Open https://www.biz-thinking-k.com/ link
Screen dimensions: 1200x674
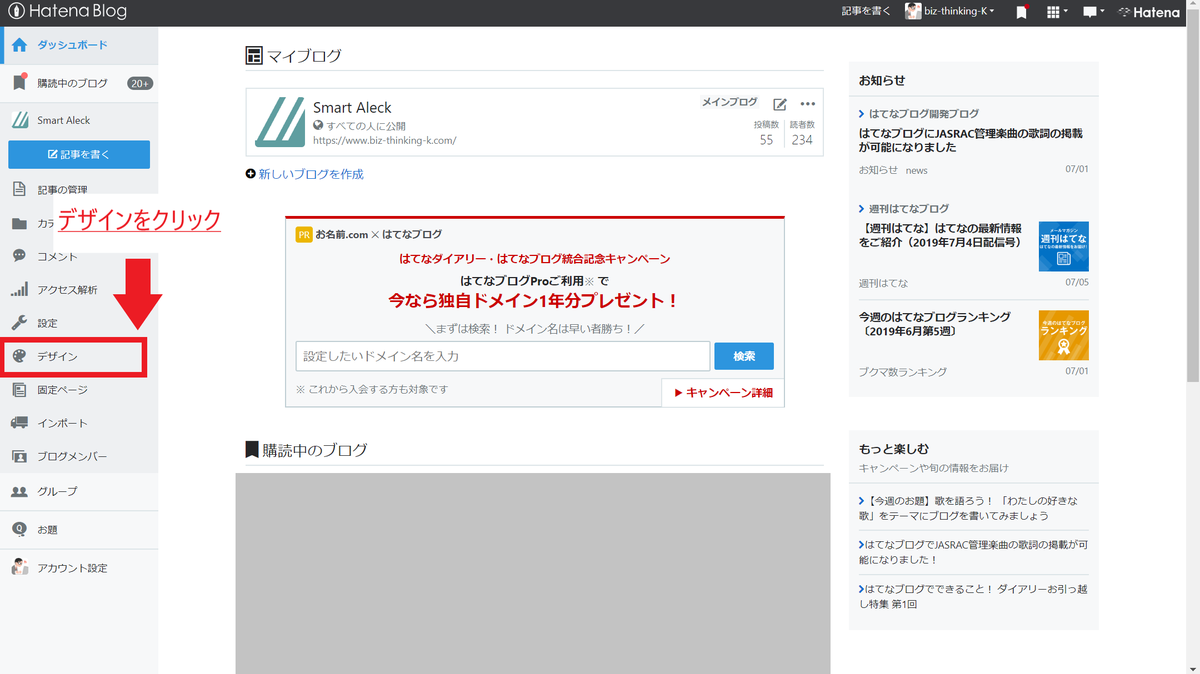[385, 140]
